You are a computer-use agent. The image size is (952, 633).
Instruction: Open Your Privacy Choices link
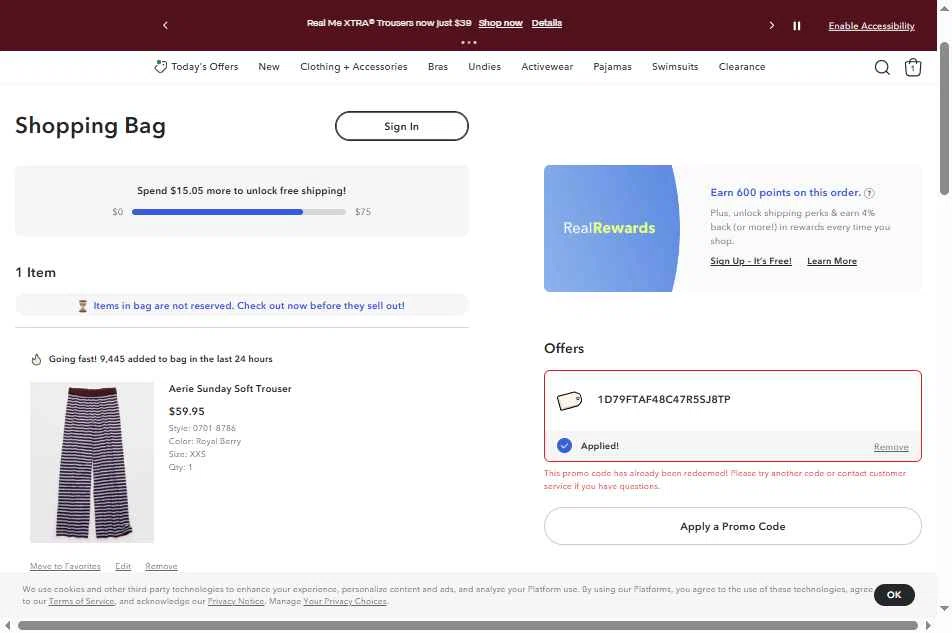pos(345,601)
